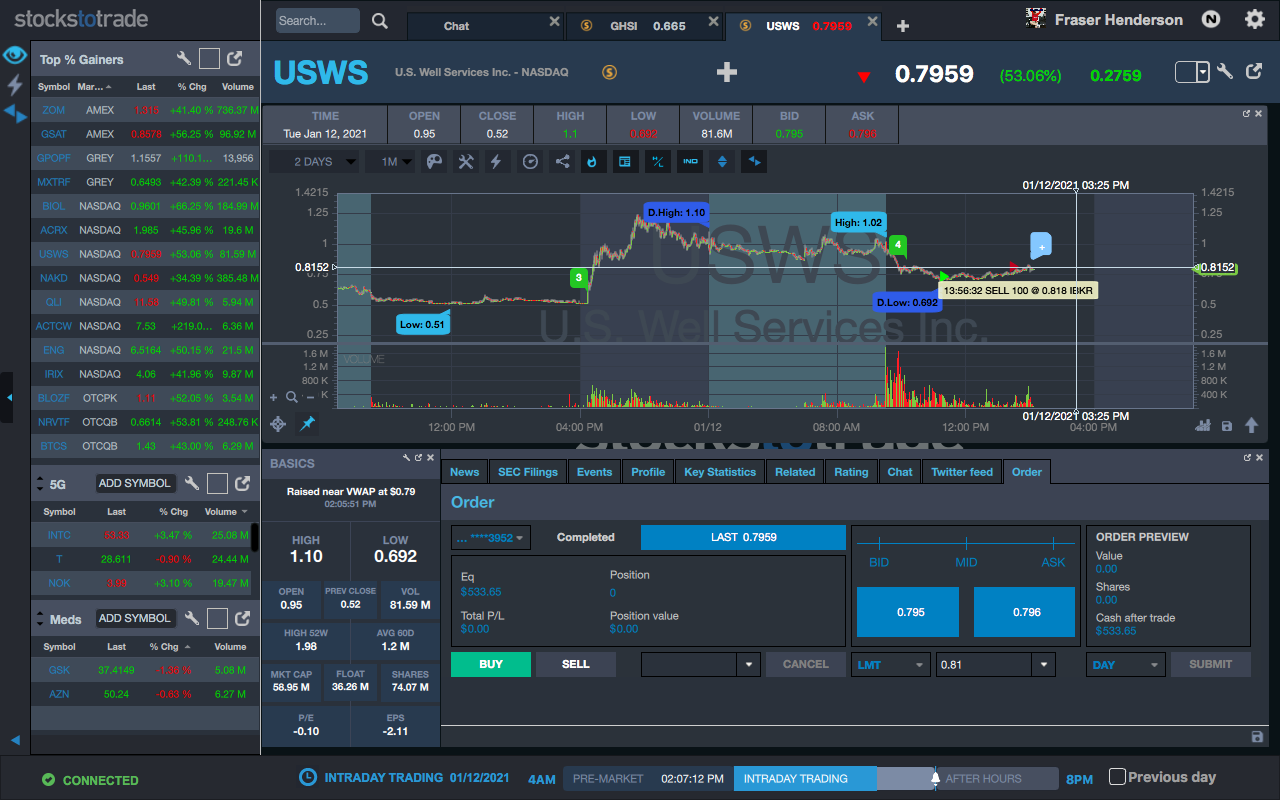The image size is (1280, 800).
Task: Open the 1M interval dropdown
Action: (389, 161)
